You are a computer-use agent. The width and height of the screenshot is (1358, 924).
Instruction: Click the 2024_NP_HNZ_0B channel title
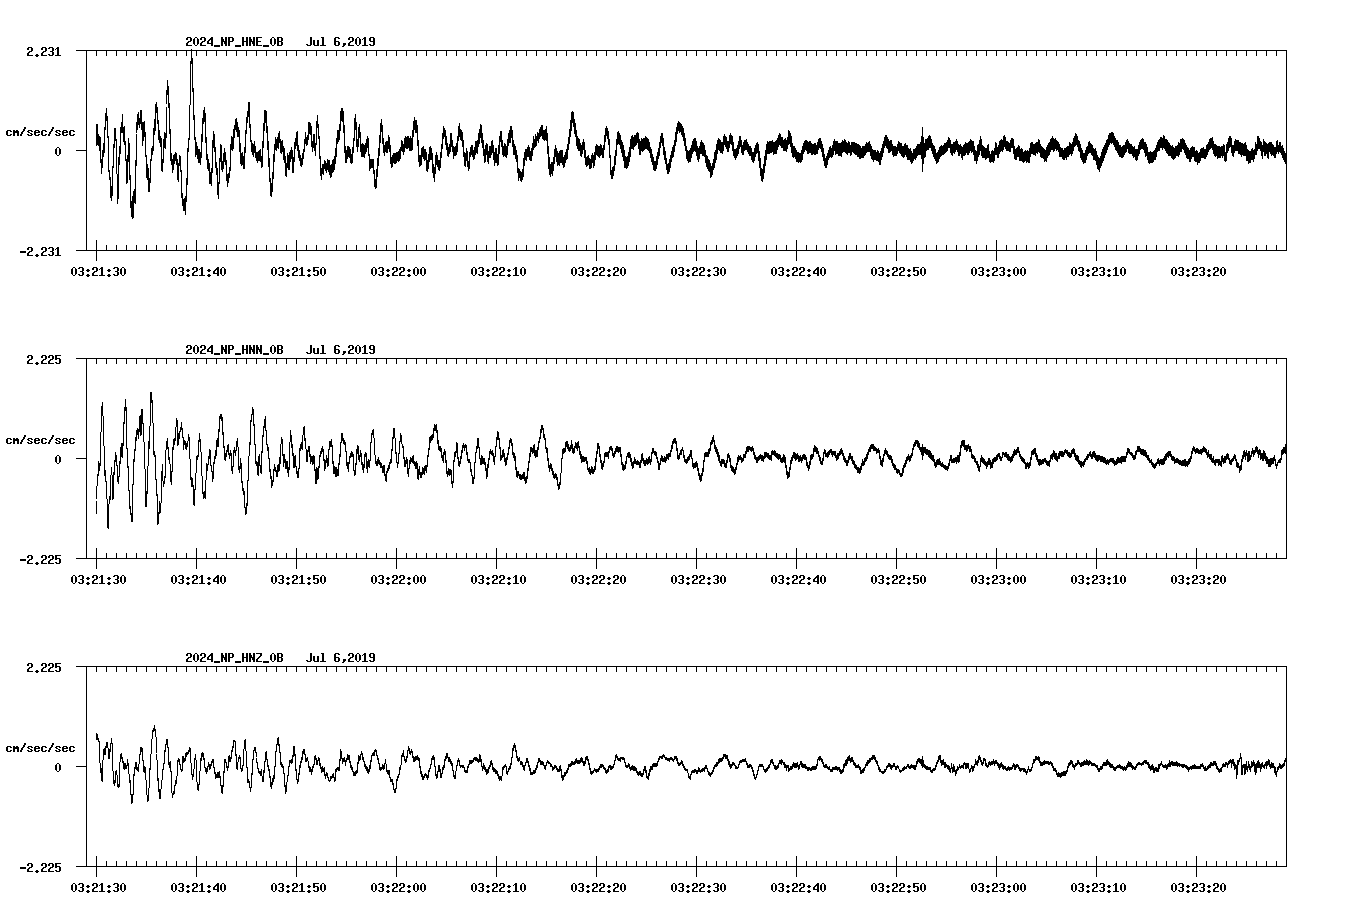click(x=234, y=658)
